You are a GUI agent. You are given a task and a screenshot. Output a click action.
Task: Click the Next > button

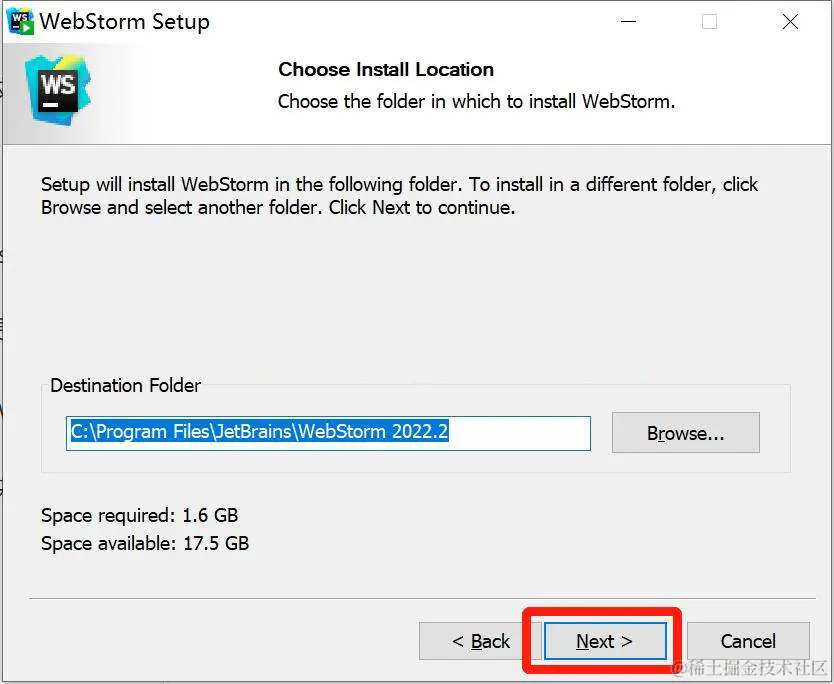click(x=605, y=641)
